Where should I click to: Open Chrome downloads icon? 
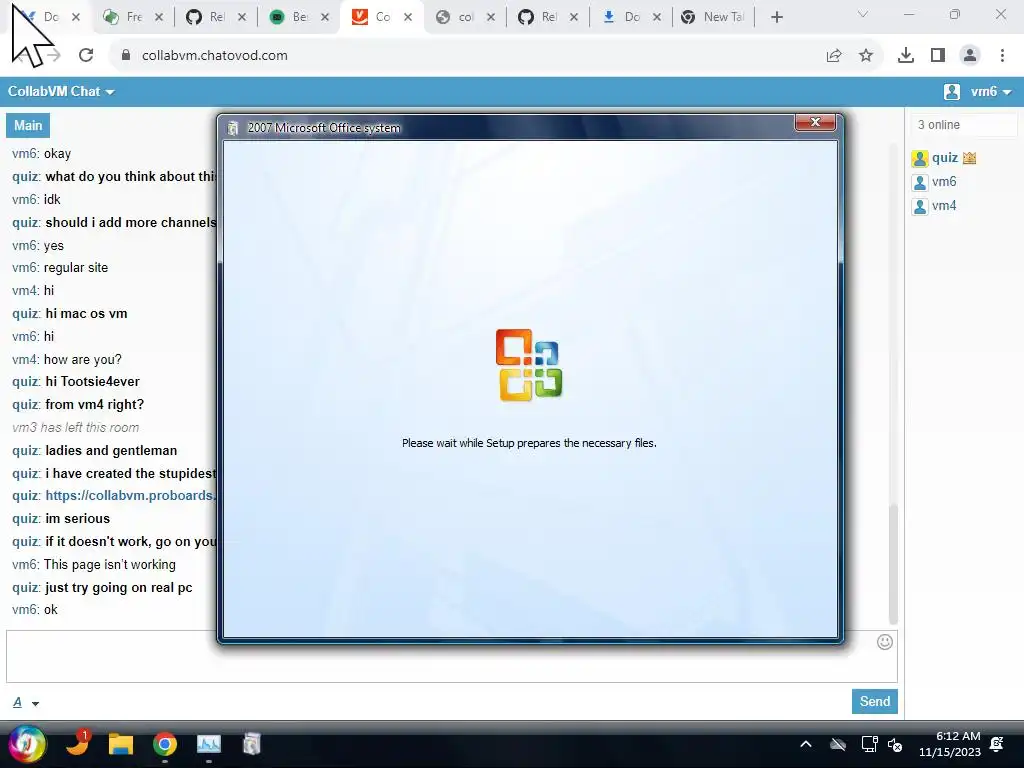click(x=906, y=56)
